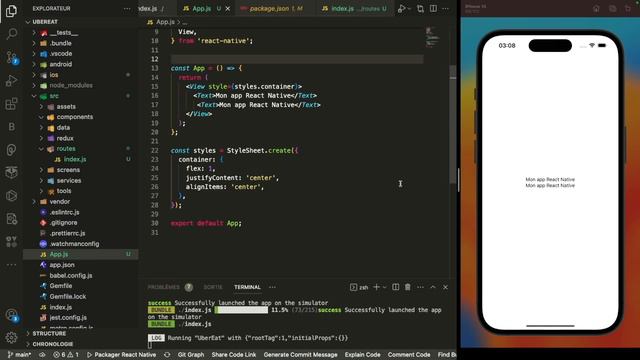The image size is (640, 360).
Task: Expand the screens folder
Action: coord(41,170)
